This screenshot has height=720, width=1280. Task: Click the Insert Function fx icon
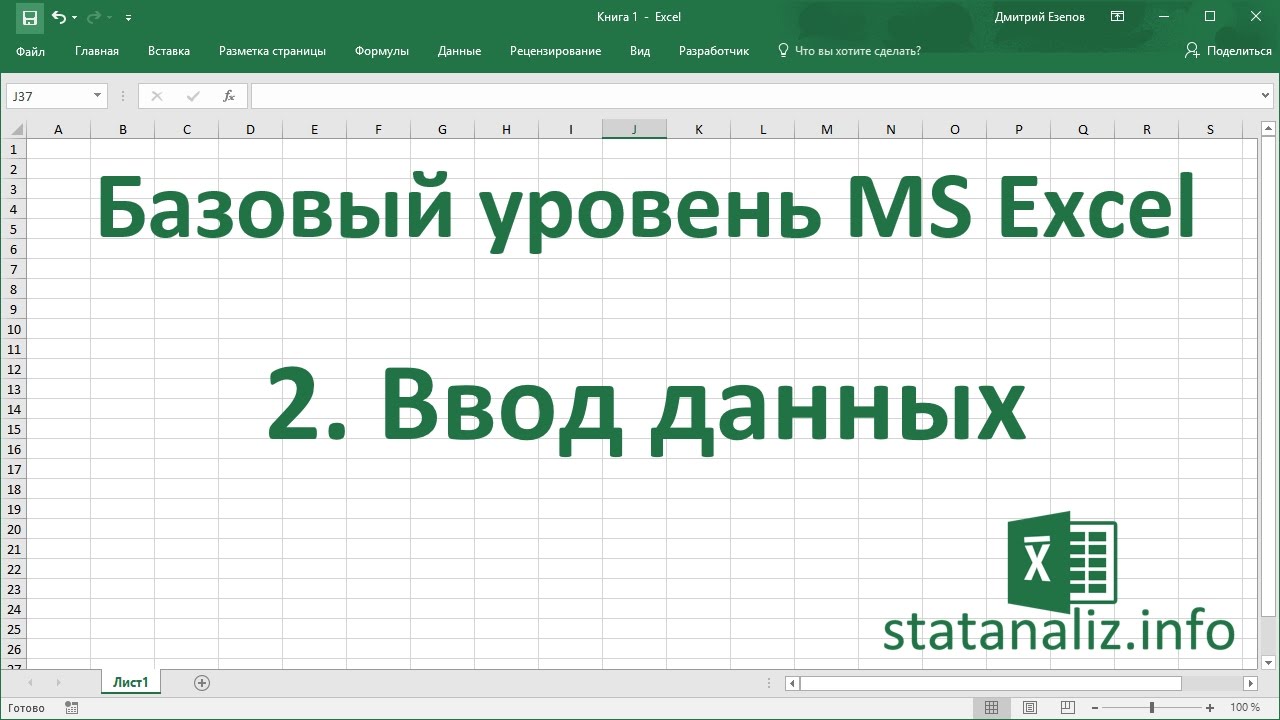pyautogui.click(x=229, y=96)
